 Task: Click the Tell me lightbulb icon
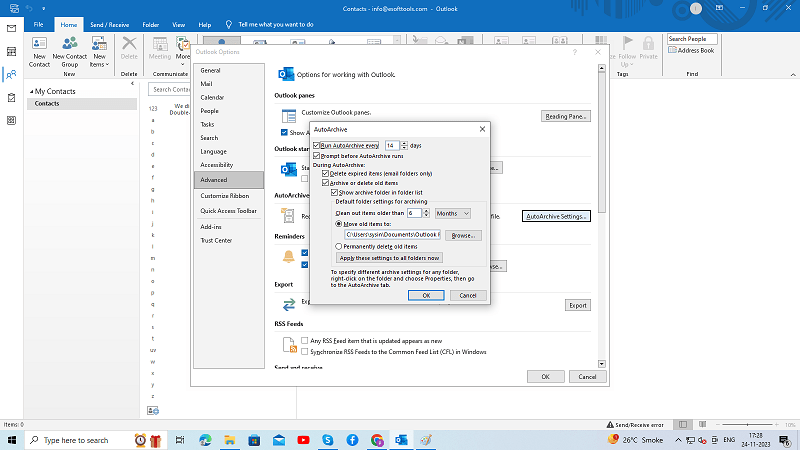click(229, 24)
